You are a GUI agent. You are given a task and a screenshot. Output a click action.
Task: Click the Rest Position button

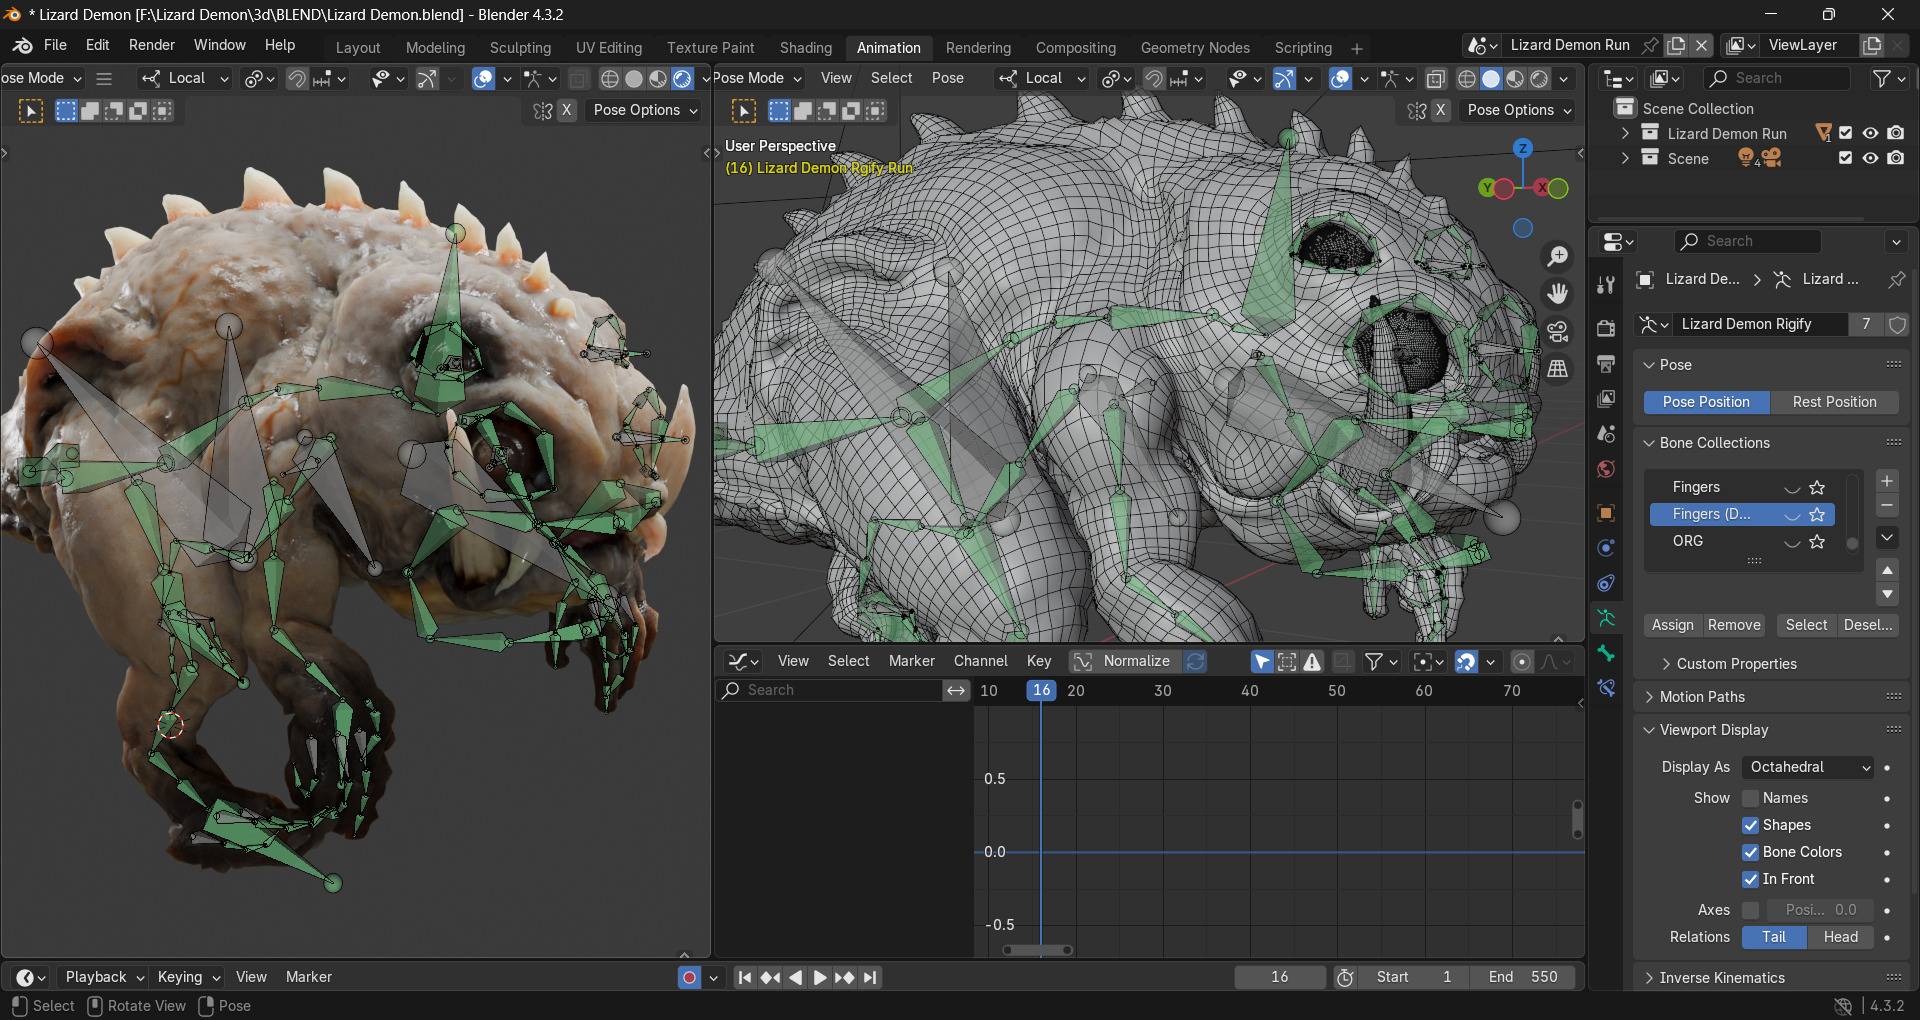pos(1834,402)
